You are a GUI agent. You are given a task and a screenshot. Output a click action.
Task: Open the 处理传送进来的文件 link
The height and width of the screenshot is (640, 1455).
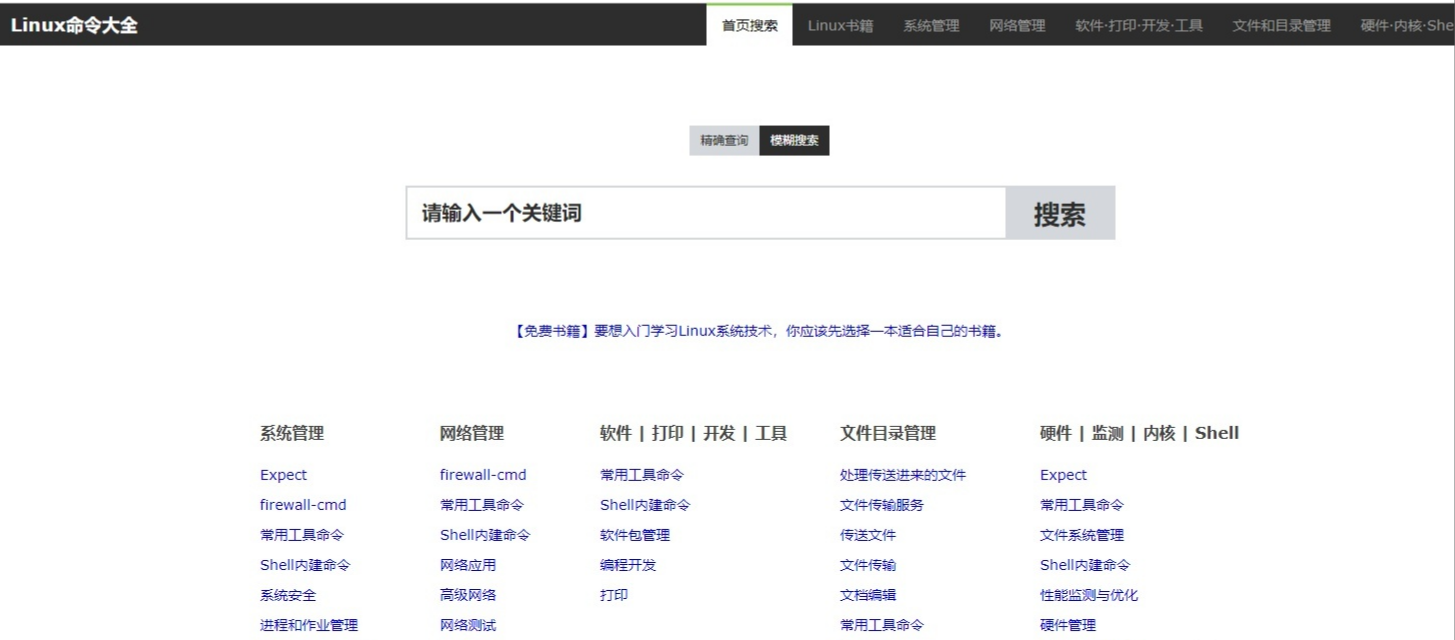[903, 475]
